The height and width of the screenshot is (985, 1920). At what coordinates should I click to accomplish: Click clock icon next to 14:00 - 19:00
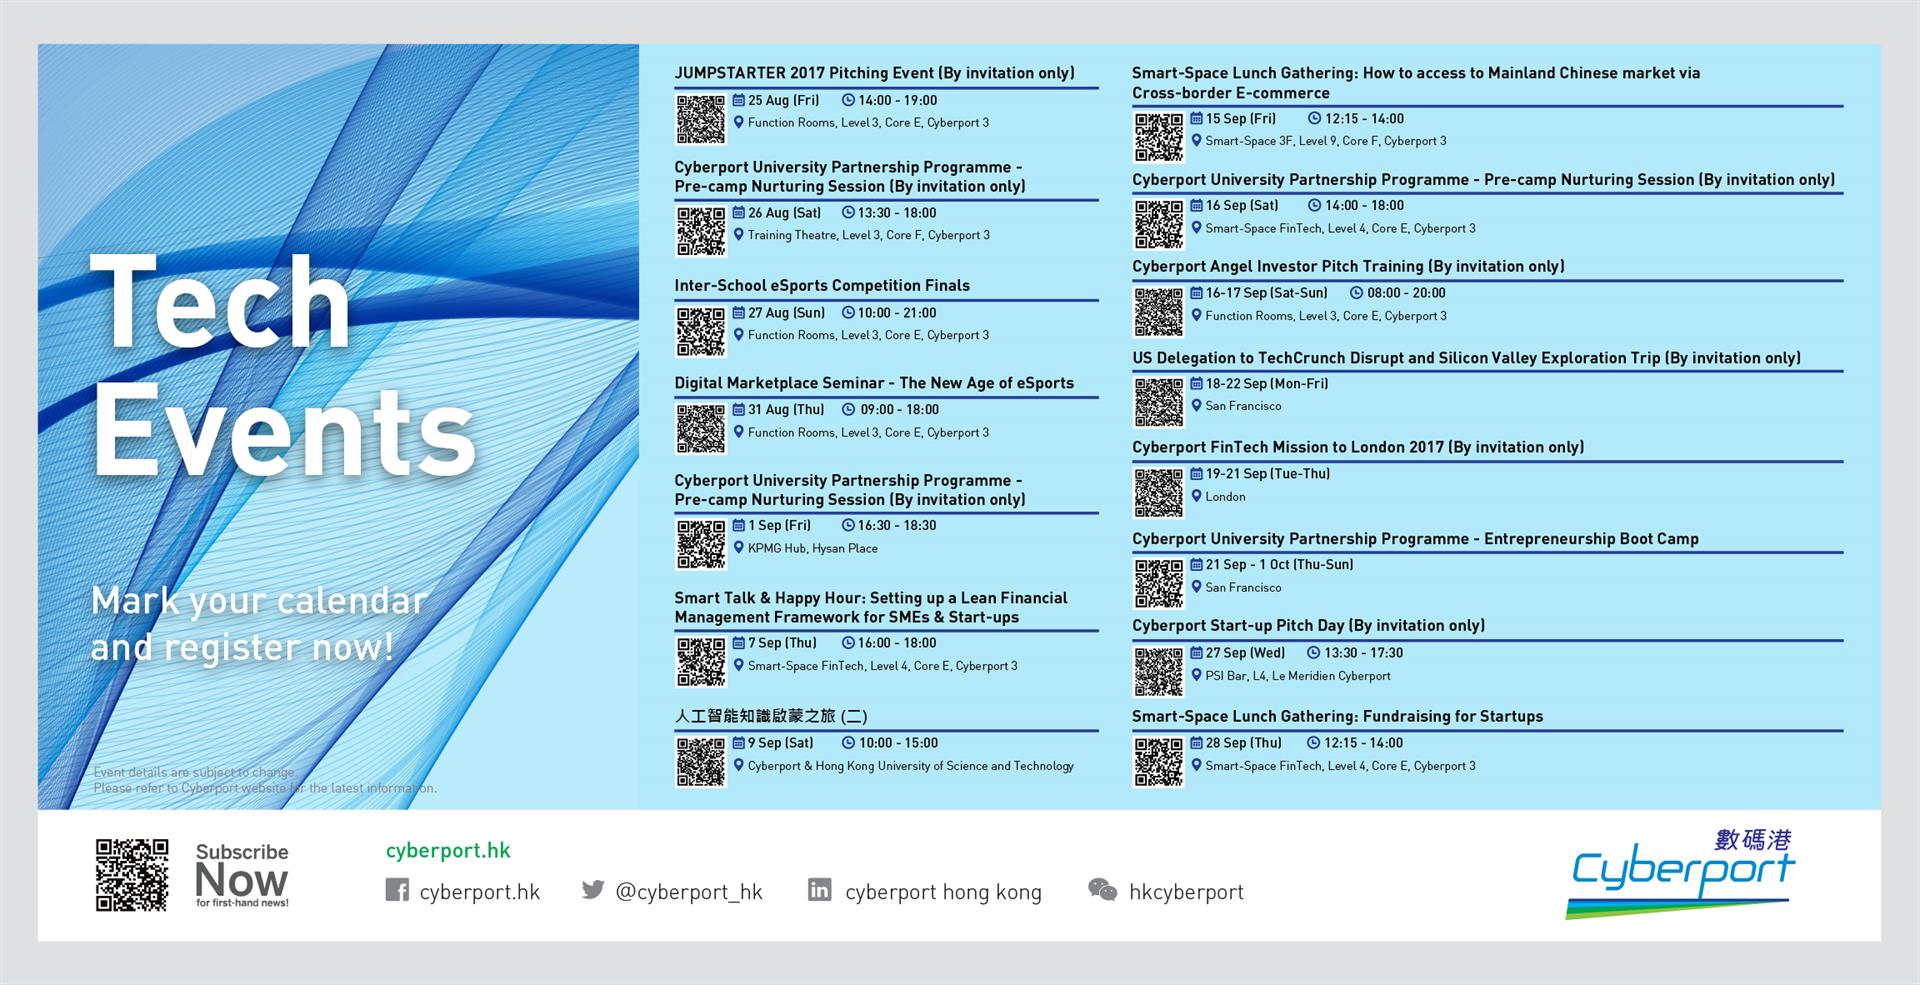[x=848, y=100]
